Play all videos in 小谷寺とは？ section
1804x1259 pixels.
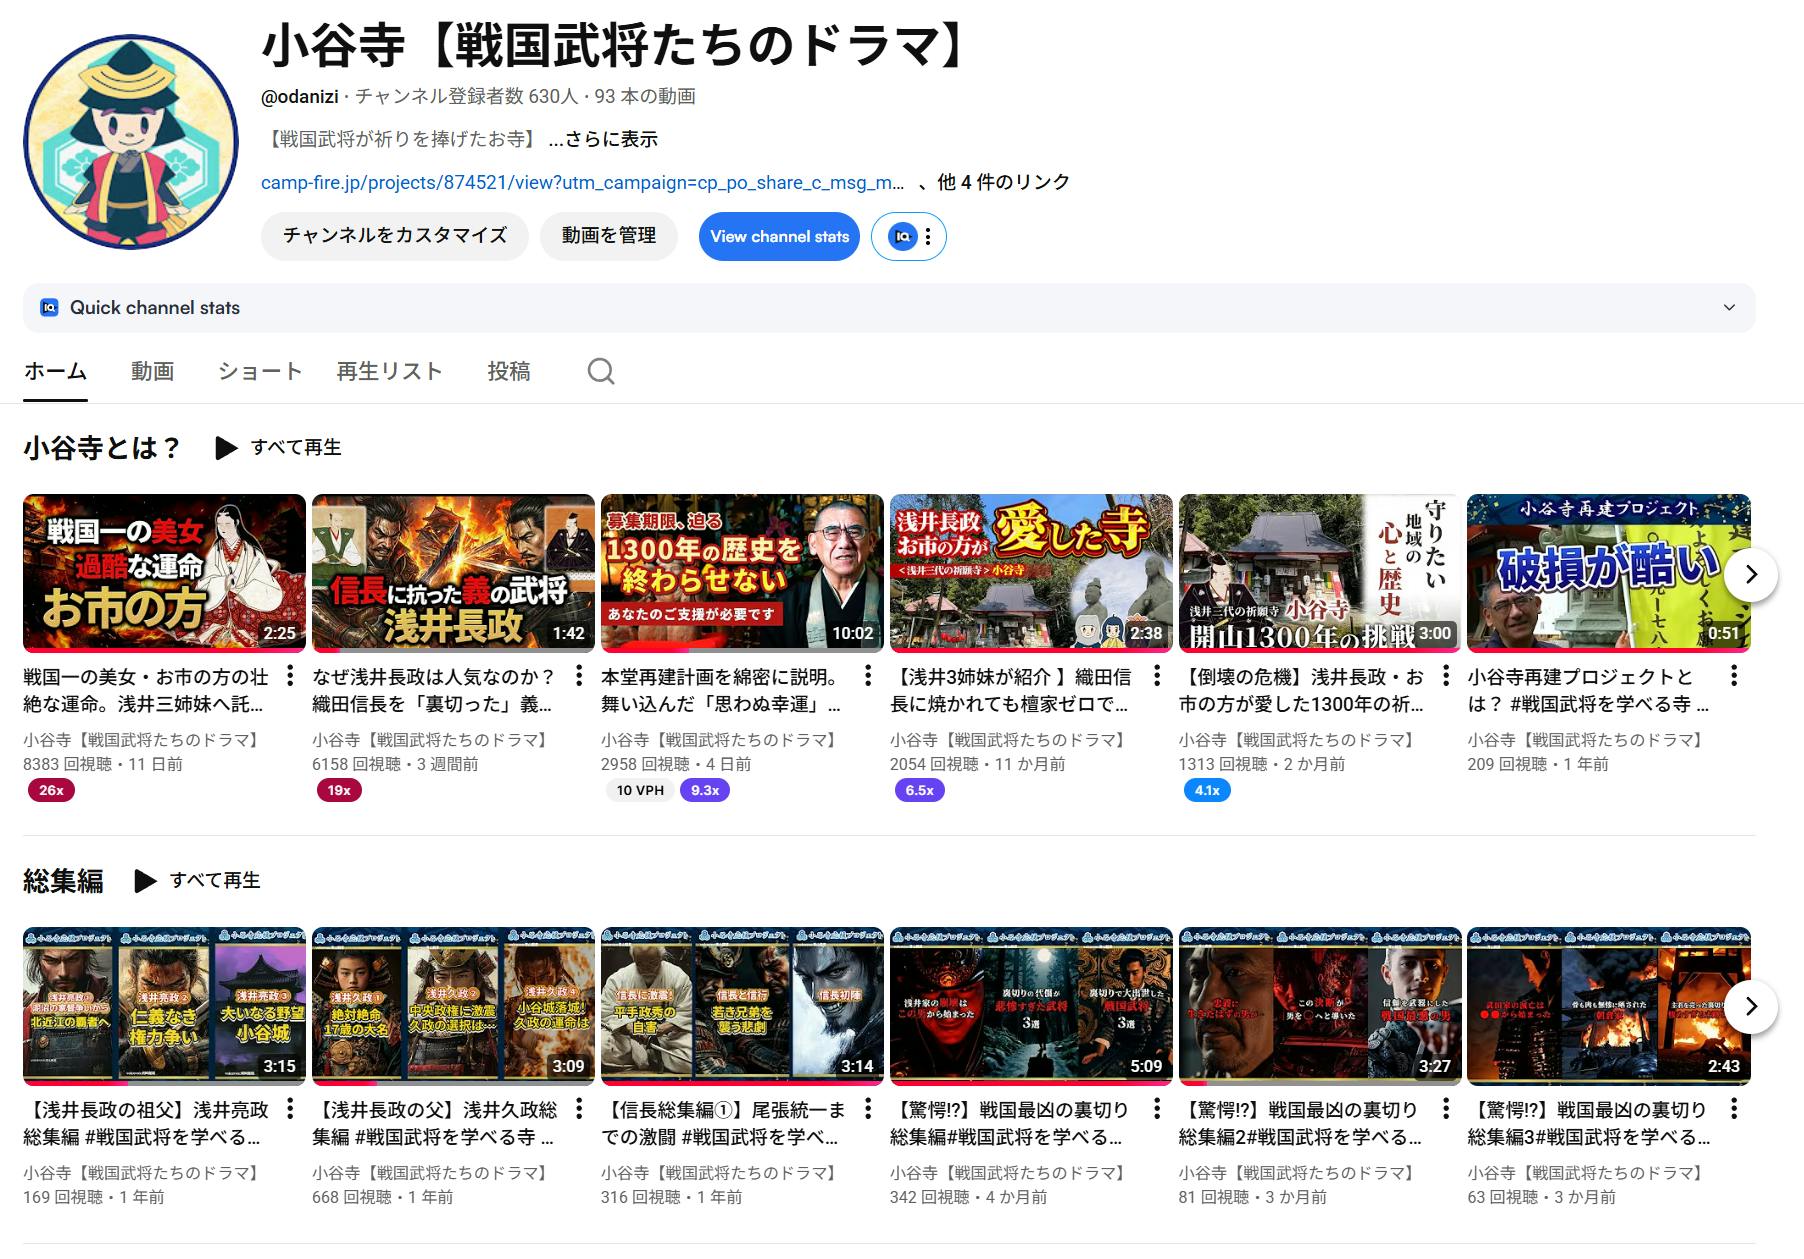tap(279, 448)
